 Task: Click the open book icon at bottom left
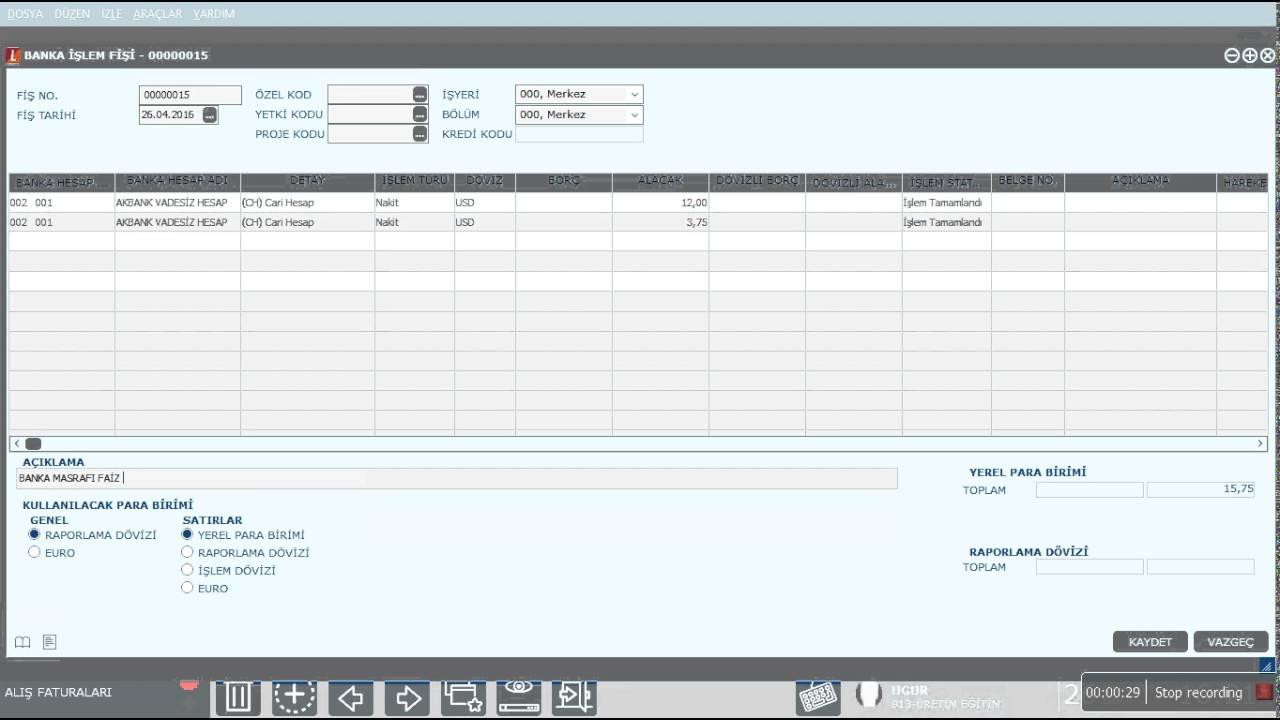point(22,642)
